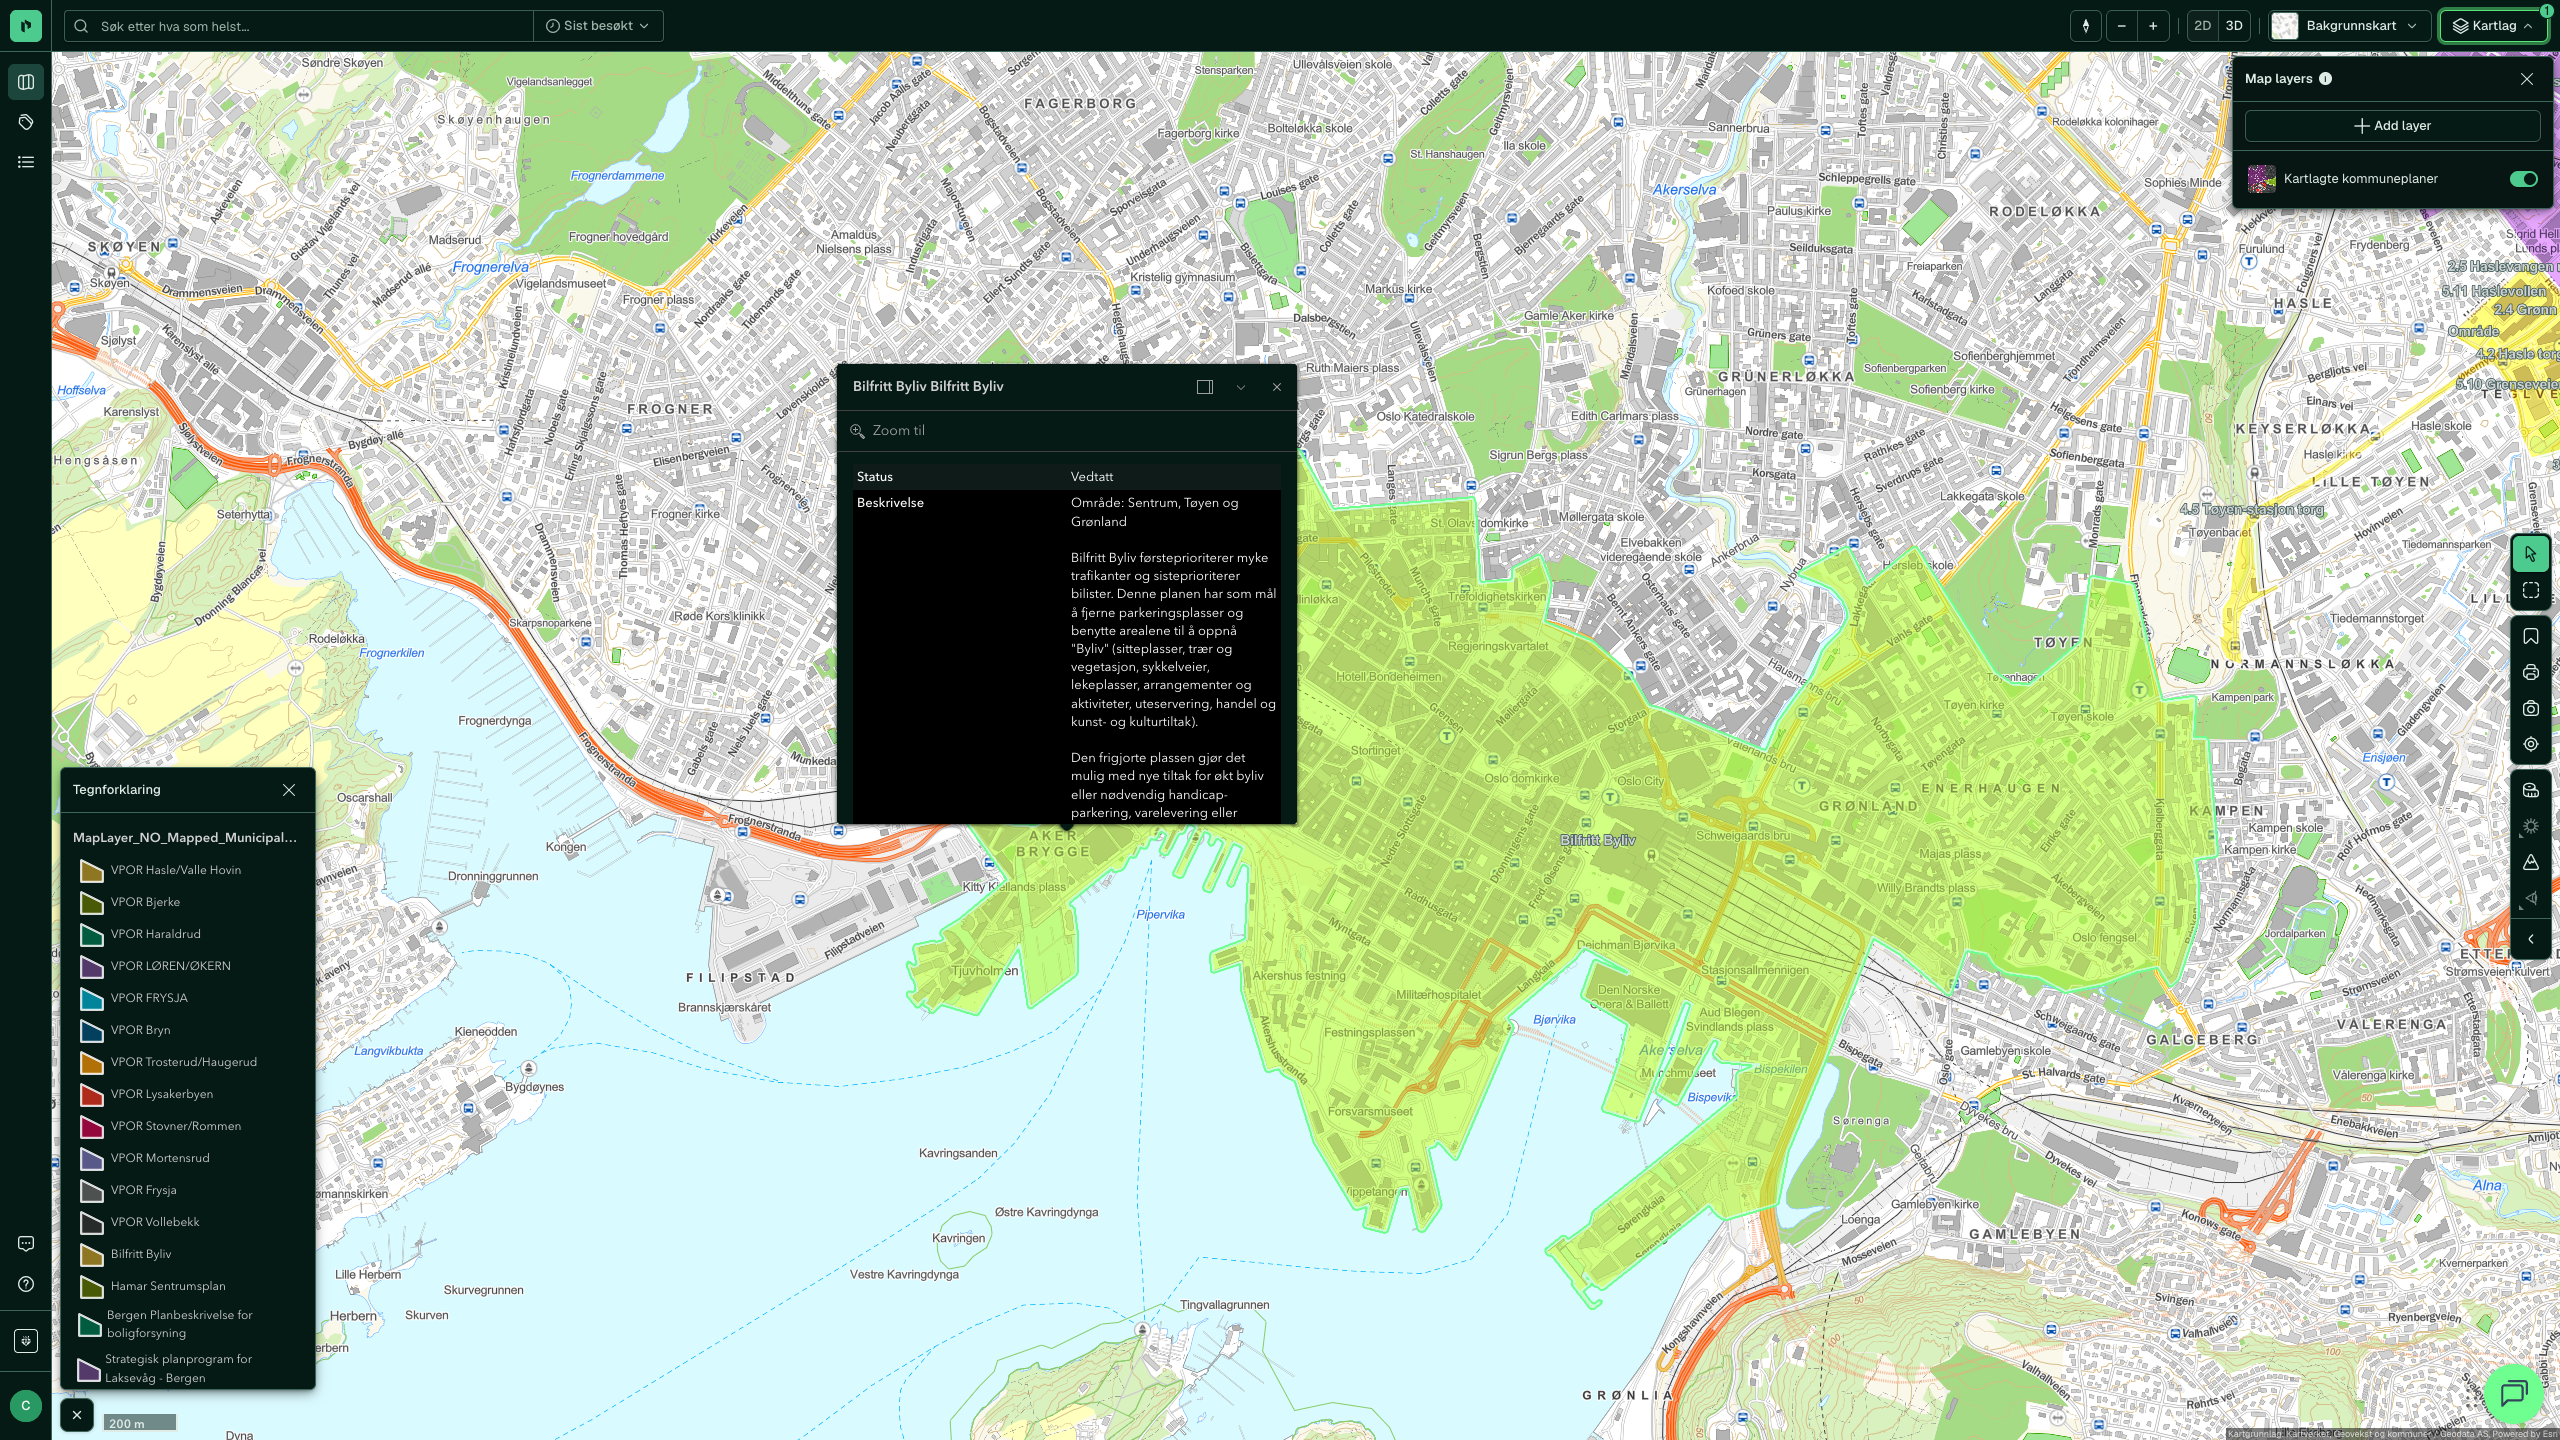
Task: Open the tape measure tool
Action: 2531,790
